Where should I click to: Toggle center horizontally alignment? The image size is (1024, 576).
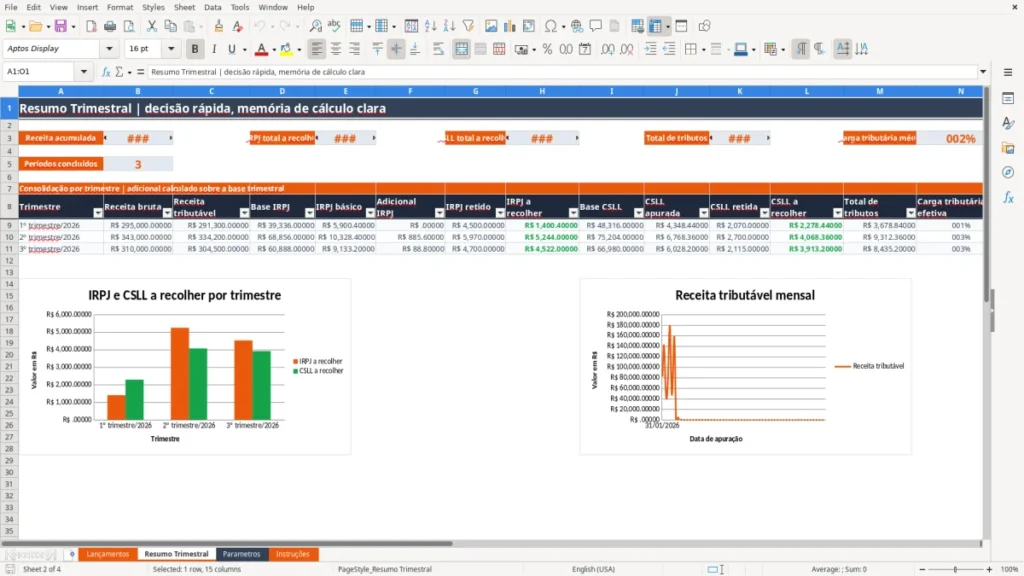[336, 49]
